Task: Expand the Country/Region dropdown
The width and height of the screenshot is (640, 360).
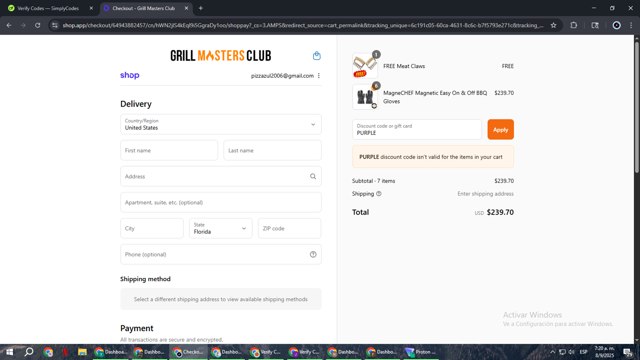Action: click(x=221, y=124)
